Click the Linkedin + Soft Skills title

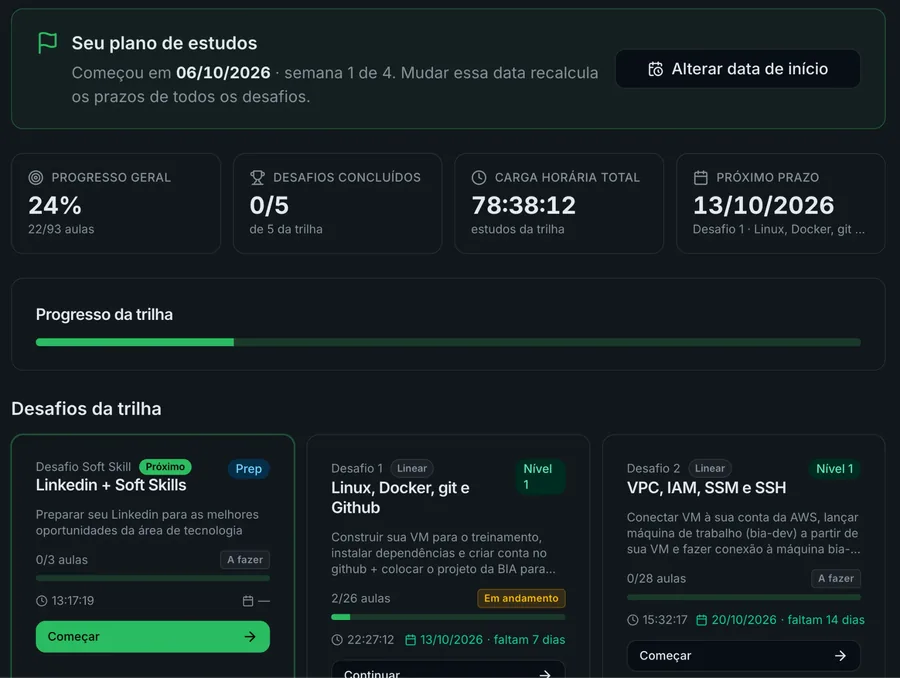[111, 485]
